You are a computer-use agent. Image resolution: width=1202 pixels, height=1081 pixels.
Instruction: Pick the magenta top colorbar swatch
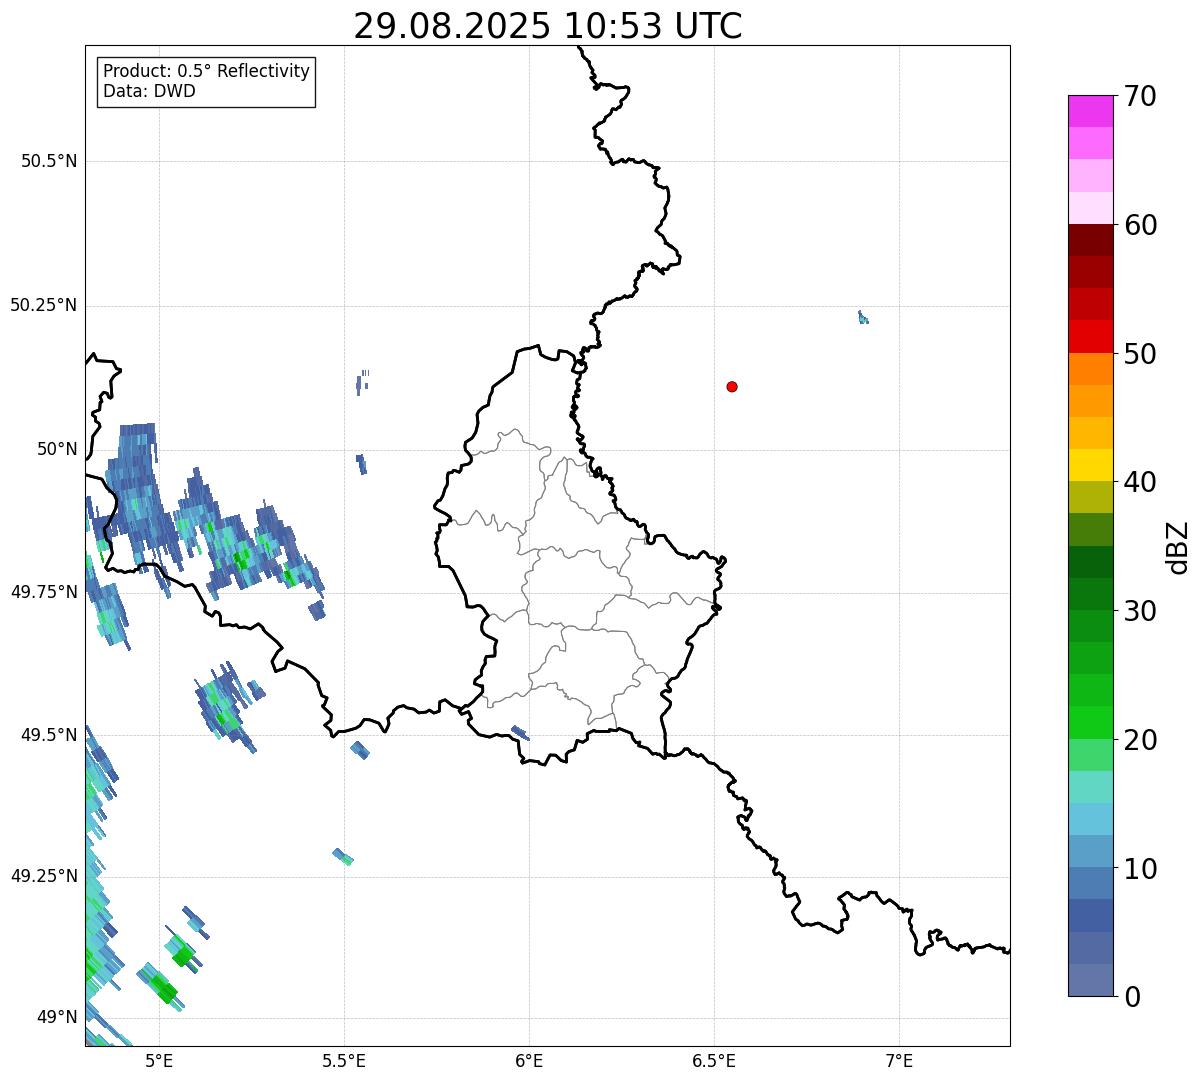(x=1091, y=111)
